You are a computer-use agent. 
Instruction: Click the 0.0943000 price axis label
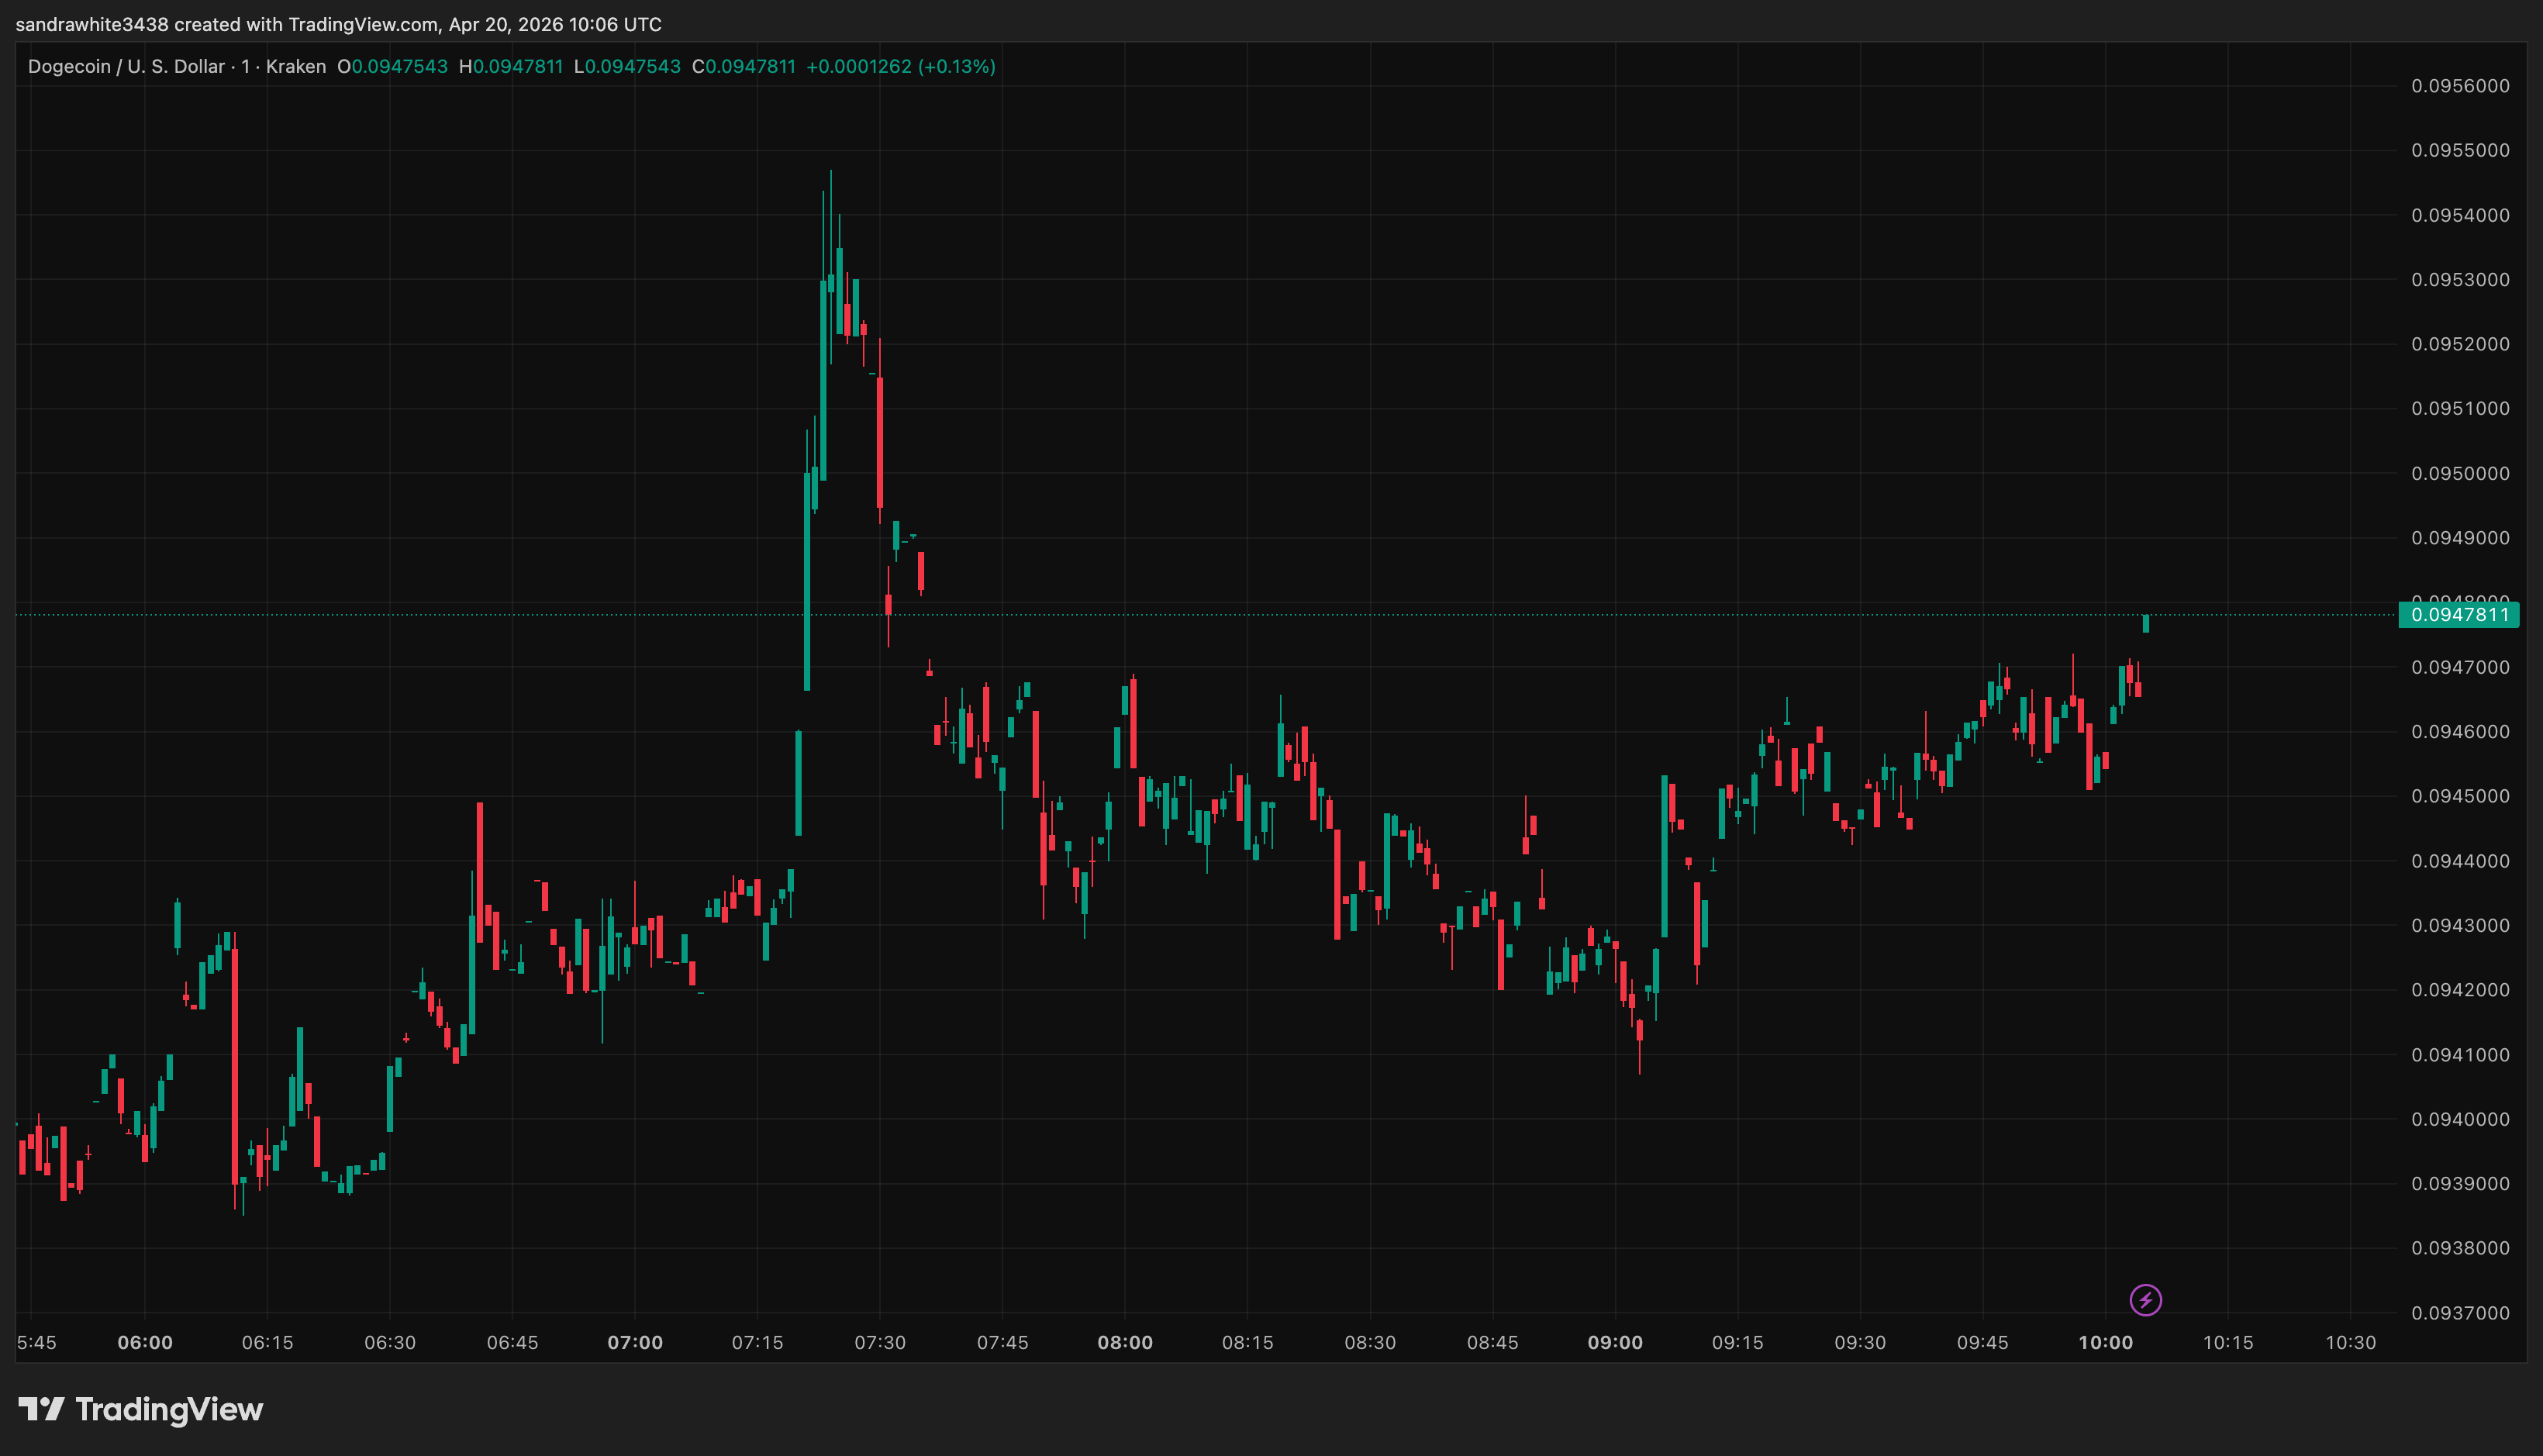coord(2460,925)
